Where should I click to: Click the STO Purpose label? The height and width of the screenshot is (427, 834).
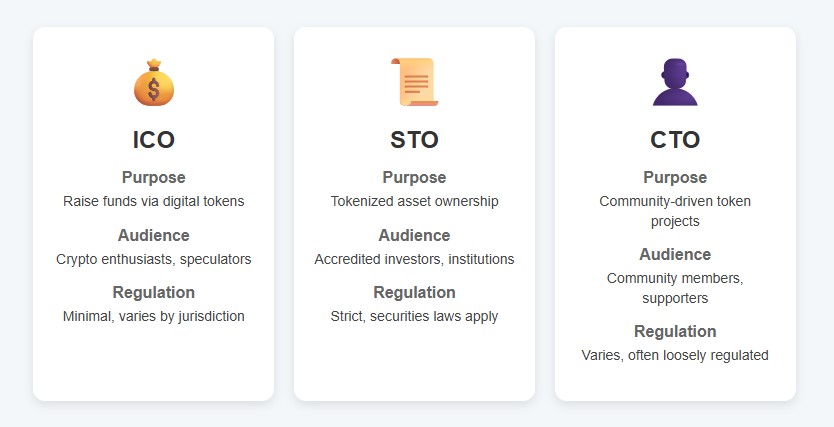(414, 178)
